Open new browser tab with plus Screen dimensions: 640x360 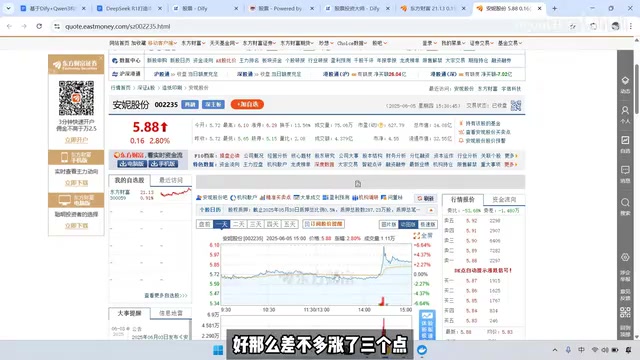click(x=554, y=8)
